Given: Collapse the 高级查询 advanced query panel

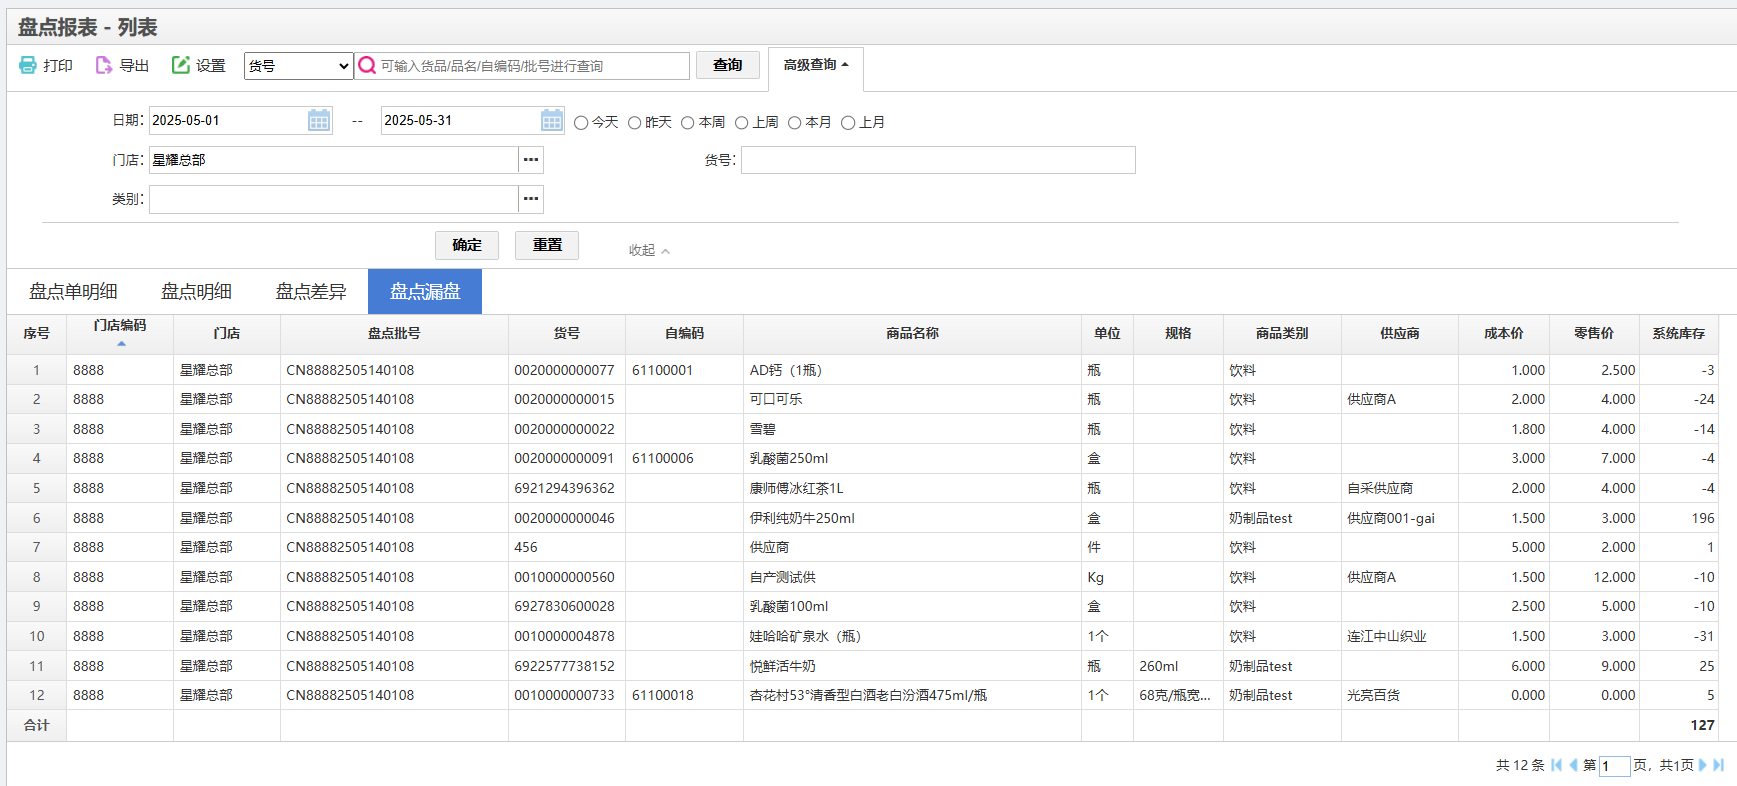Looking at the screenshot, I should point(816,65).
